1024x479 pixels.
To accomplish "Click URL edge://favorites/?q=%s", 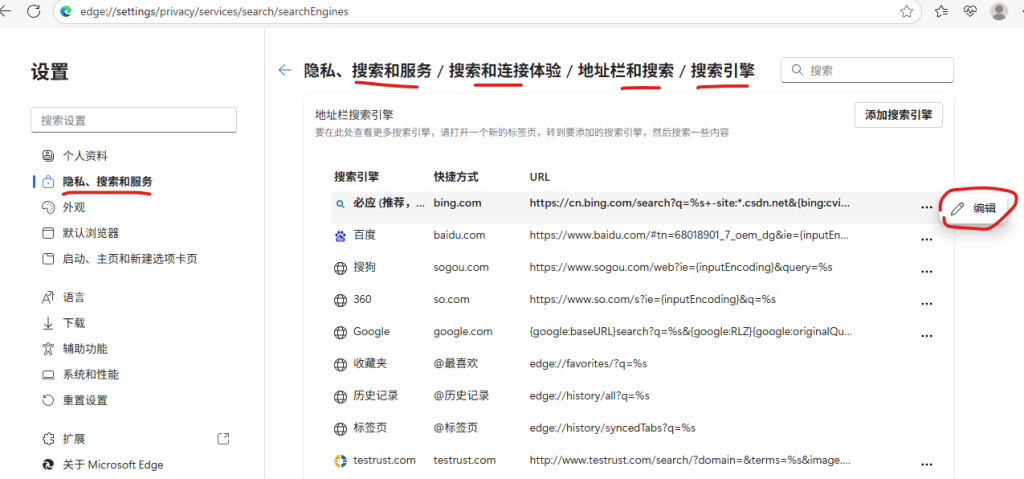I will tap(588, 363).
